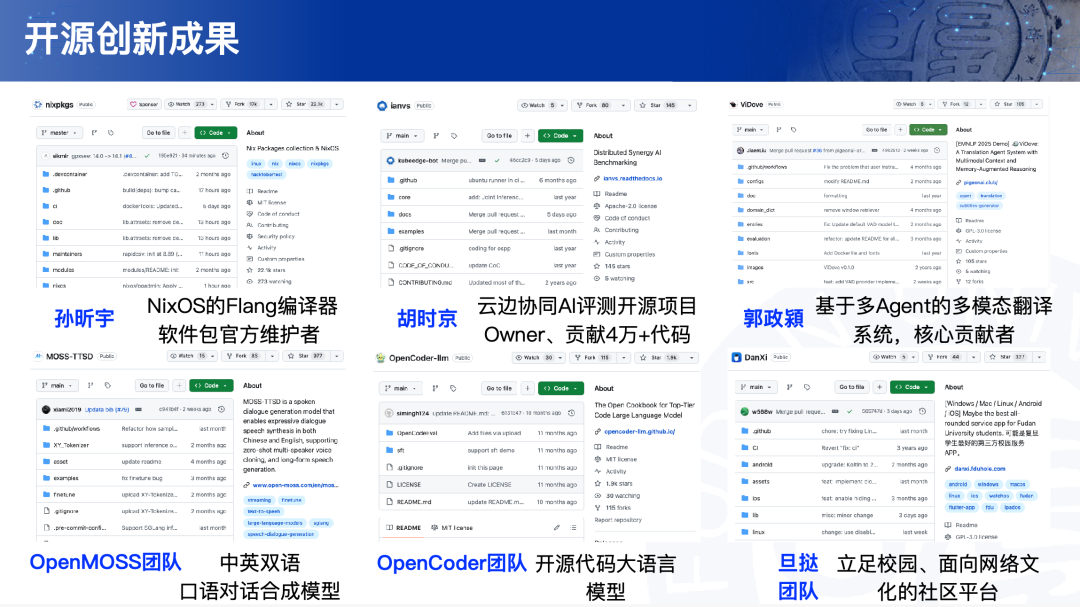Click the add file plus button in ianvs
The width and height of the screenshot is (1080, 607).
coord(528,136)
